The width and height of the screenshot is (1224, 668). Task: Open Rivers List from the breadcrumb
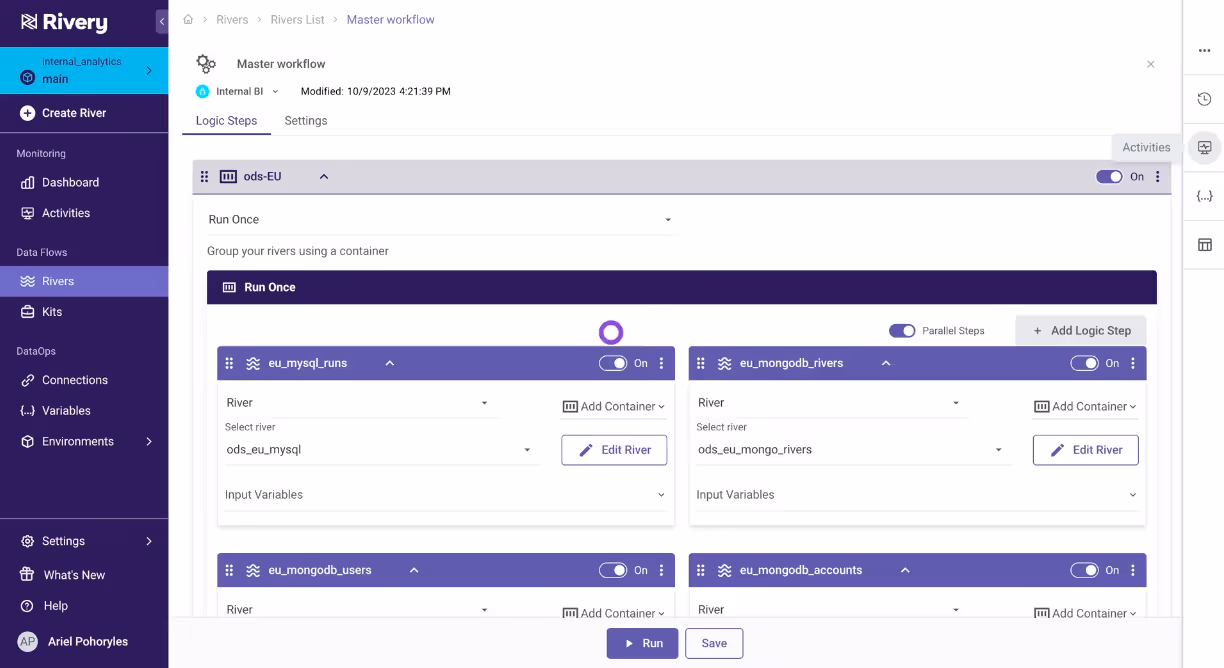coord(297,19)
